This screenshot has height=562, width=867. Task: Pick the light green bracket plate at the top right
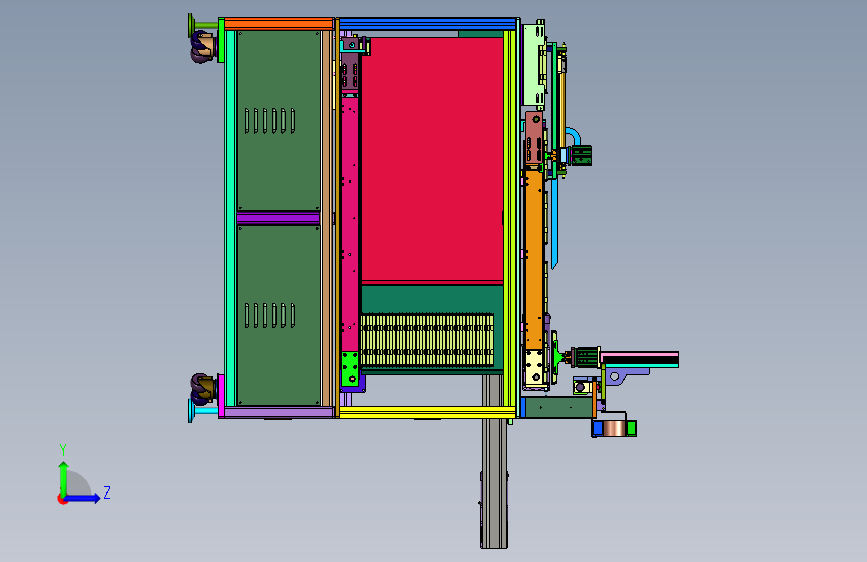534,64
